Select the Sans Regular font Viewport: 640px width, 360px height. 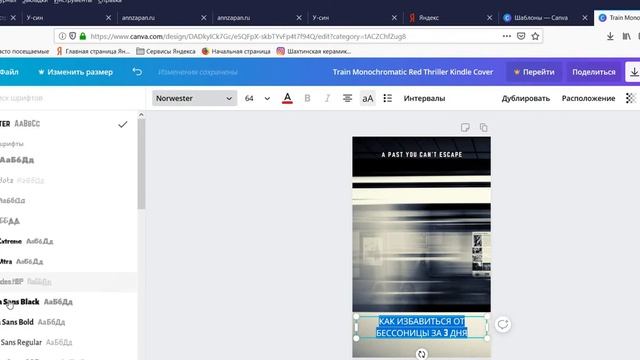click(x=36, y=342)
